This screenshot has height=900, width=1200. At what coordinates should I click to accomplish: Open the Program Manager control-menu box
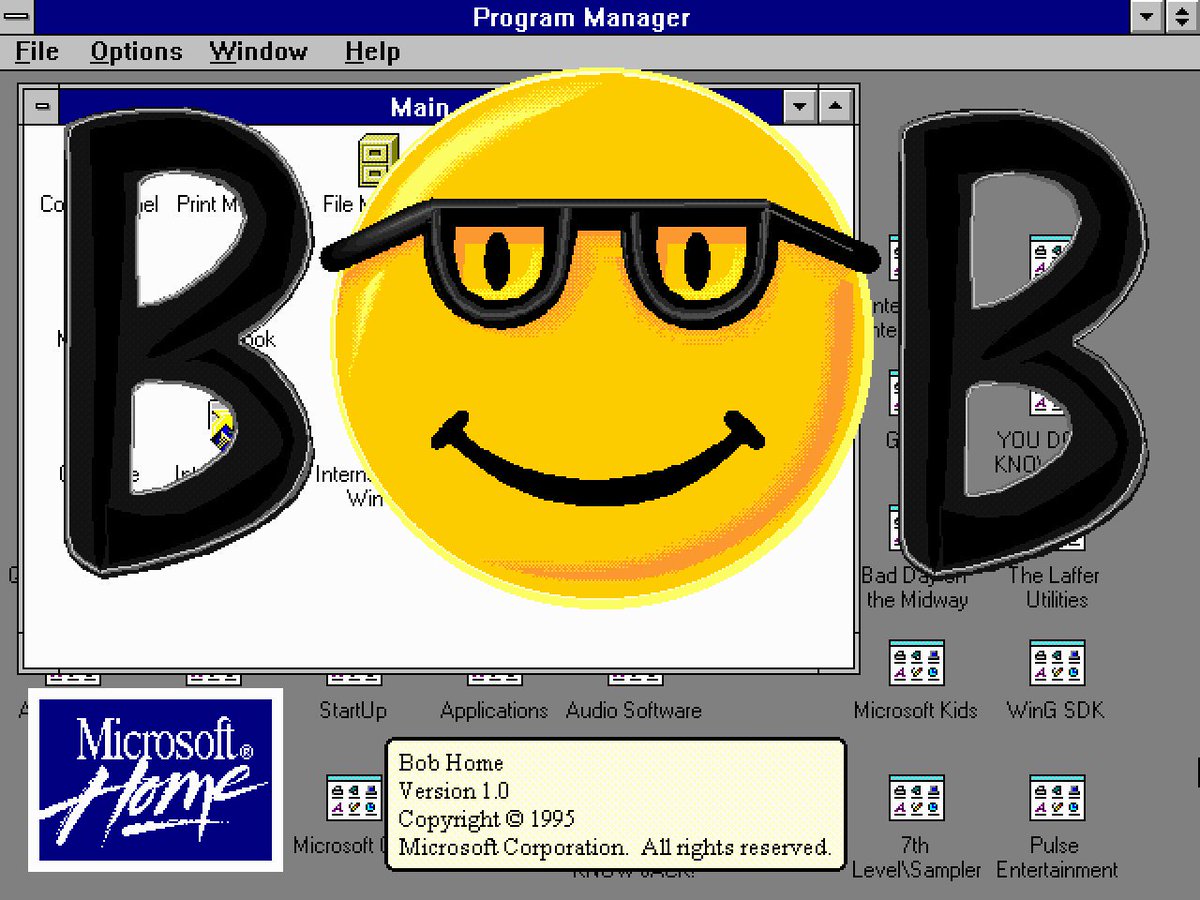coord(17,16)
